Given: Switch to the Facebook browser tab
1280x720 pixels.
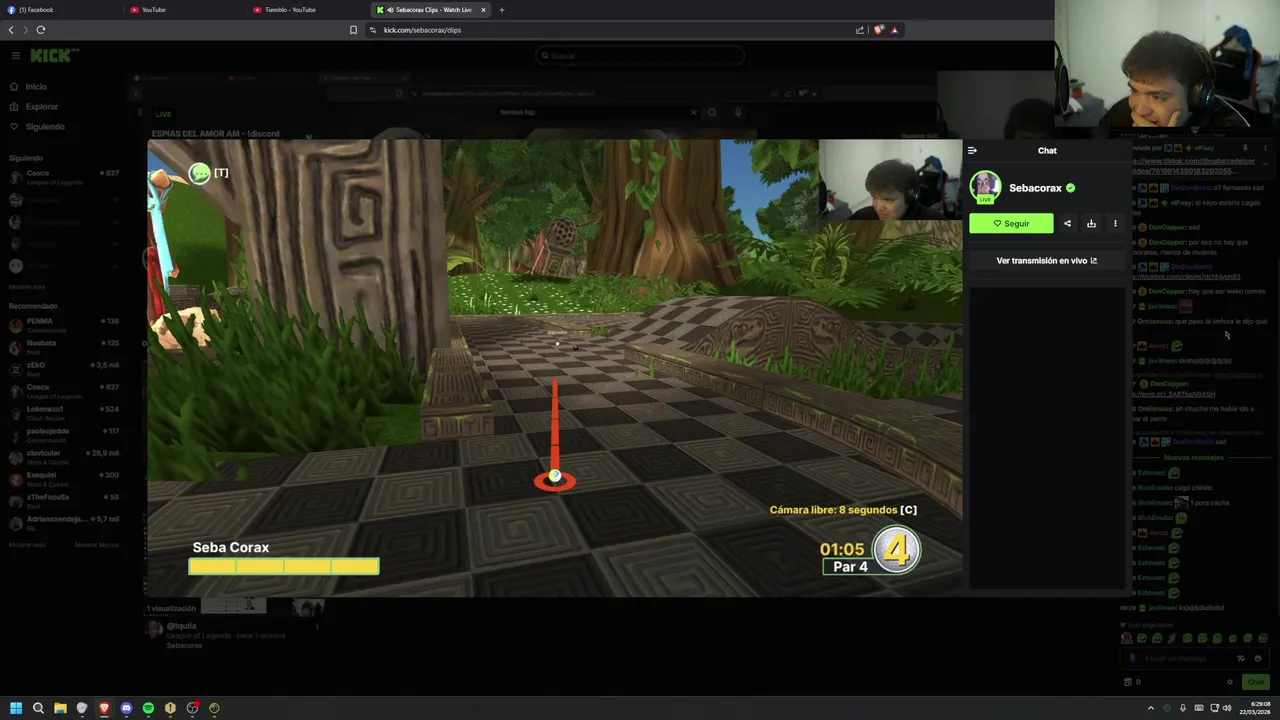Looking at the screenshot, I should click(60, 10).
